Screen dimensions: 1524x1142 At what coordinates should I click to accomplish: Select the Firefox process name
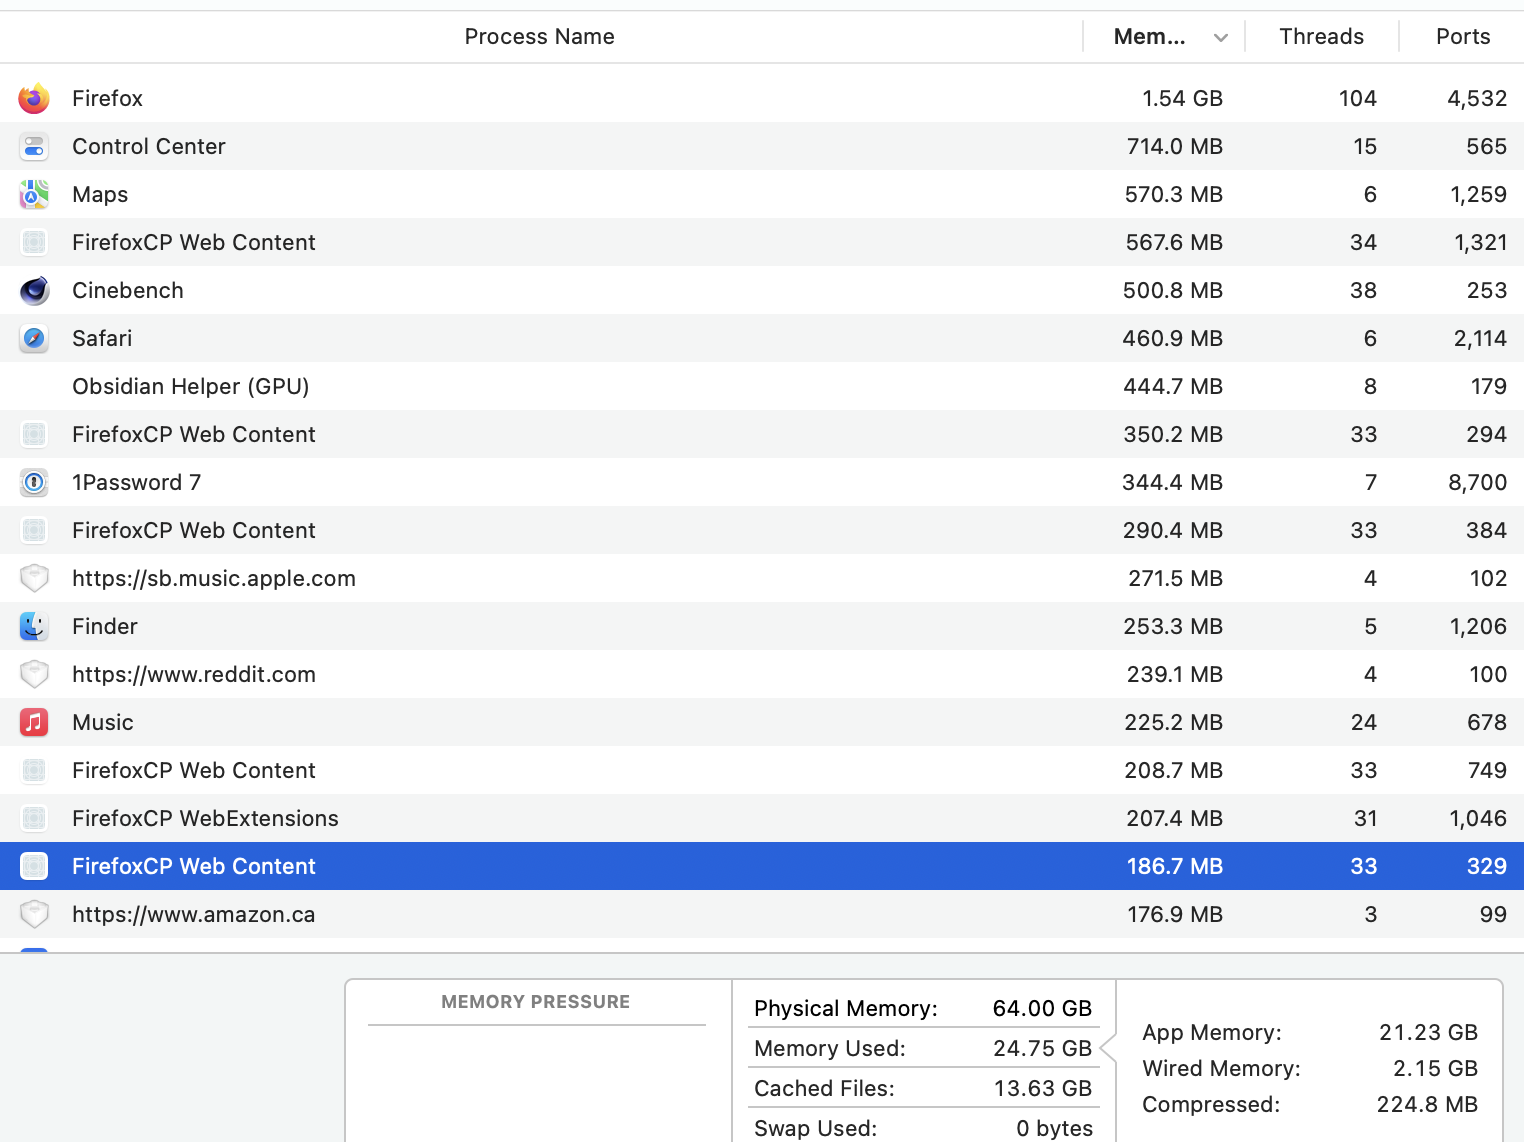pyautogui.click(x=107, y=98)
